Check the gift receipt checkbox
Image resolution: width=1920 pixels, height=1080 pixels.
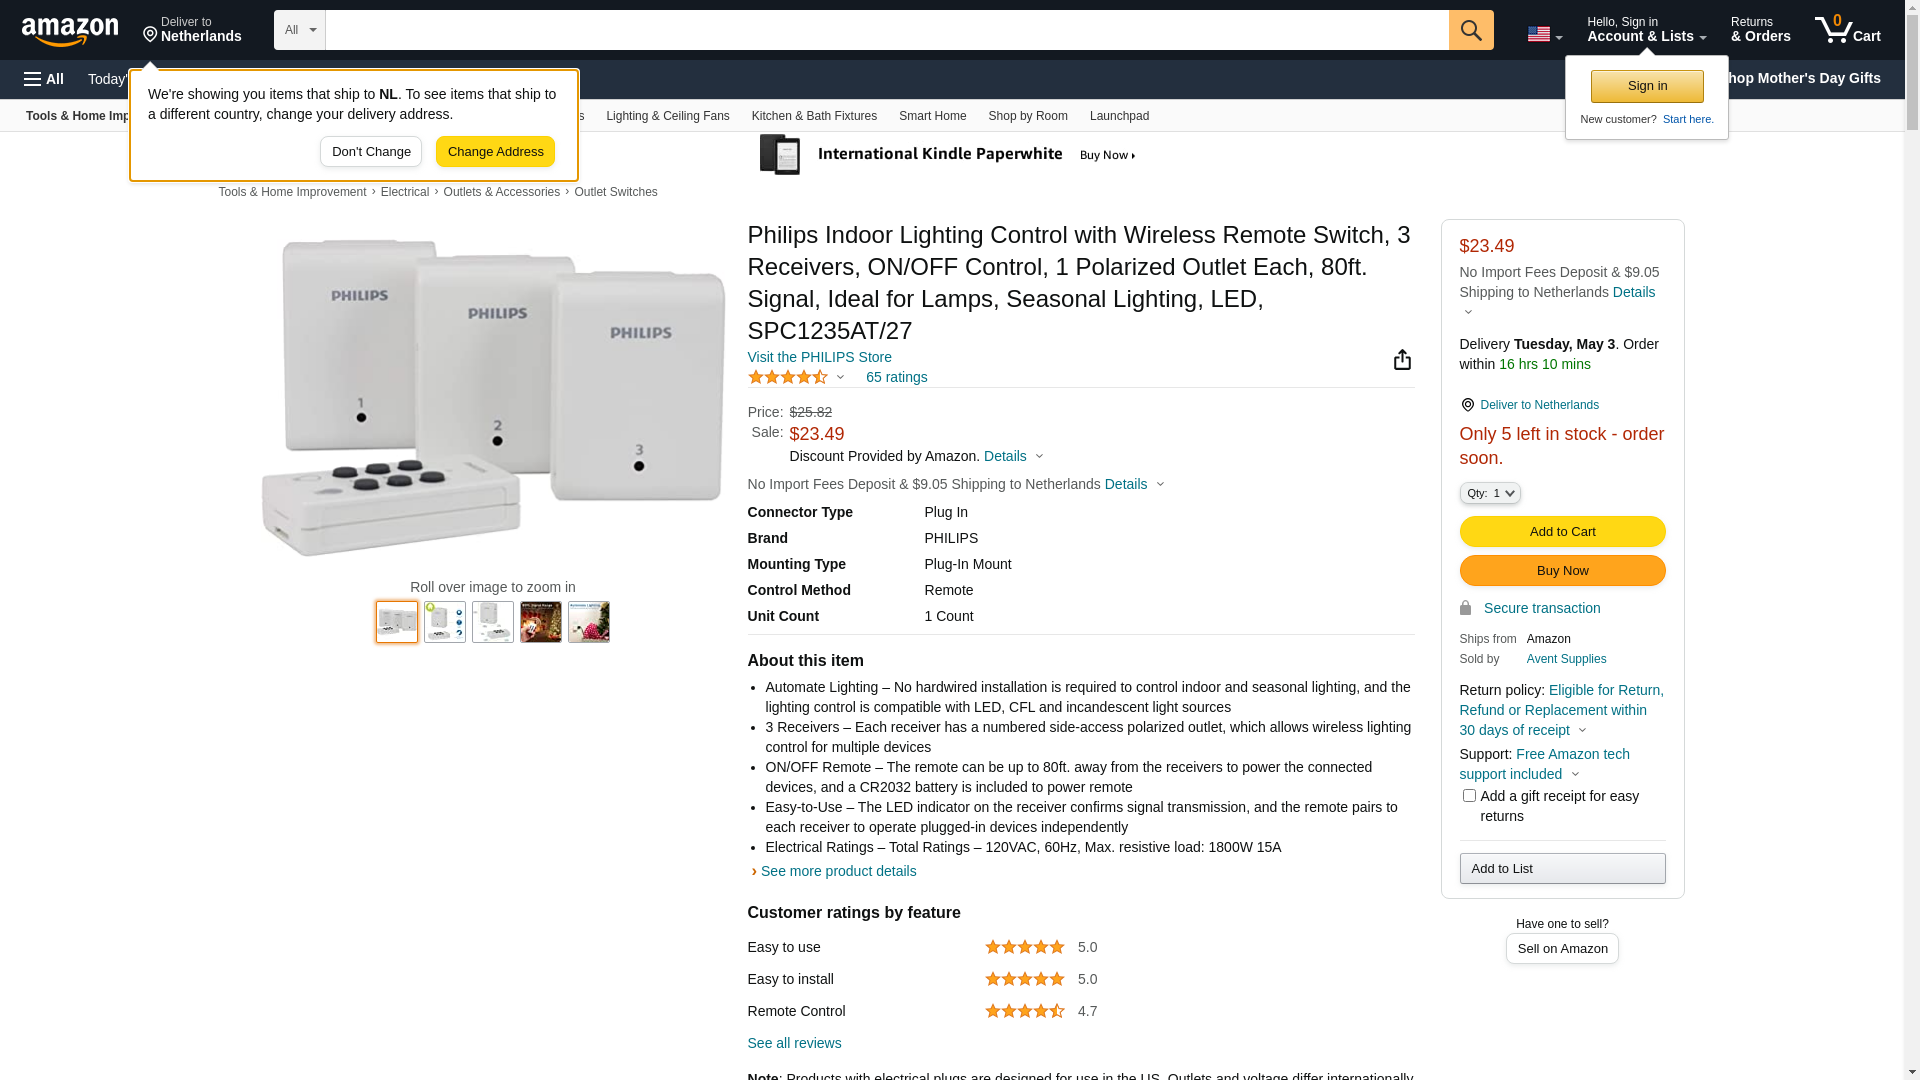click(1469, 796)
